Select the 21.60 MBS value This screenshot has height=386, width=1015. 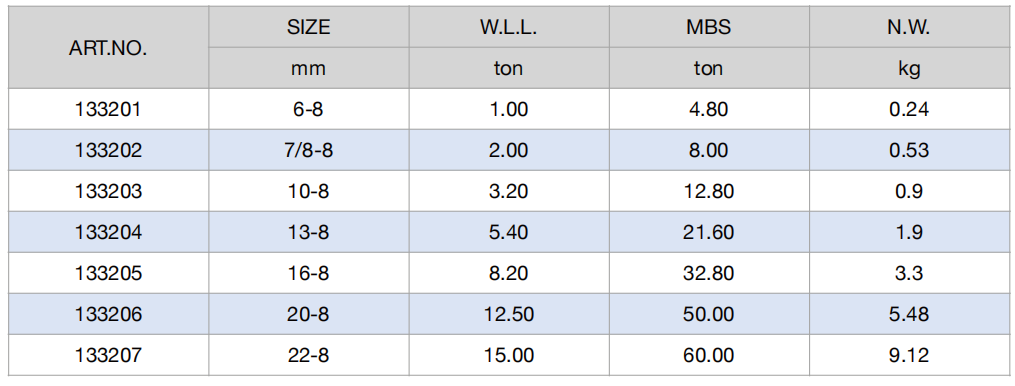709,233
